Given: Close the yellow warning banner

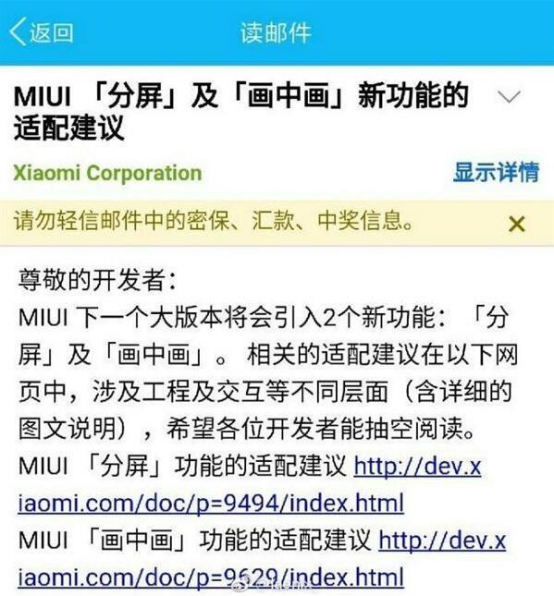Looking at the screenshot, I should click(516, 224).
